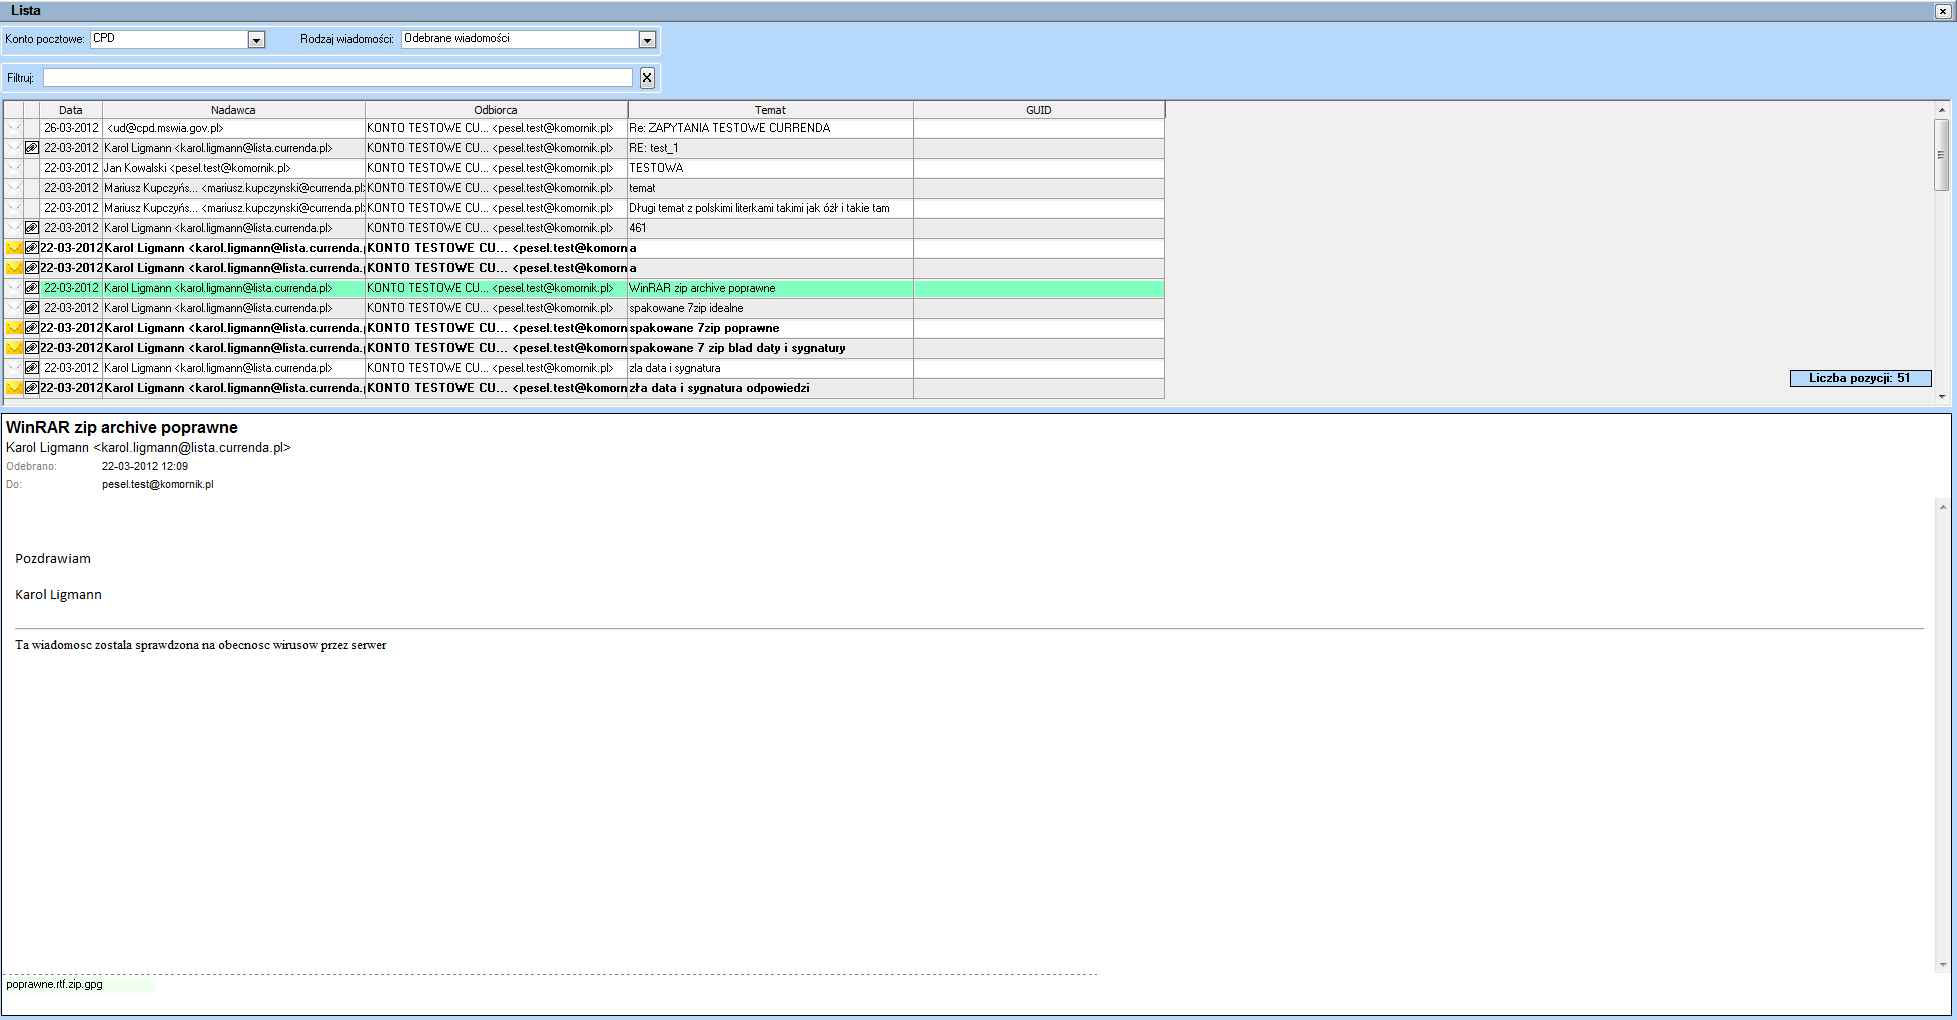Click the paperclip icon of 'spakowane 7zip poprawne' row

[x=32, y=328]
